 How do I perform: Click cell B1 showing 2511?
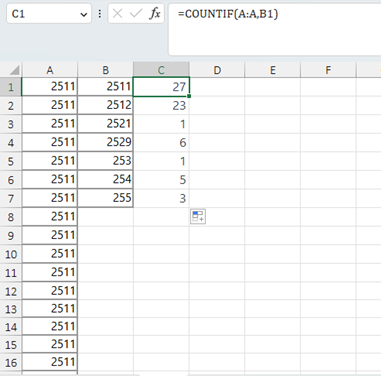(x=105, y=87)
